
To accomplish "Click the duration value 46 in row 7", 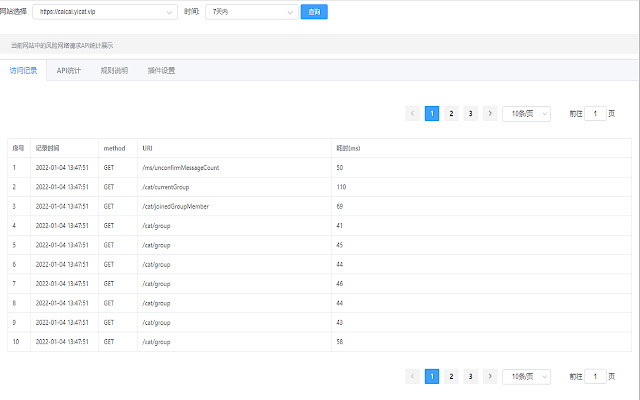I will (340, 284).
